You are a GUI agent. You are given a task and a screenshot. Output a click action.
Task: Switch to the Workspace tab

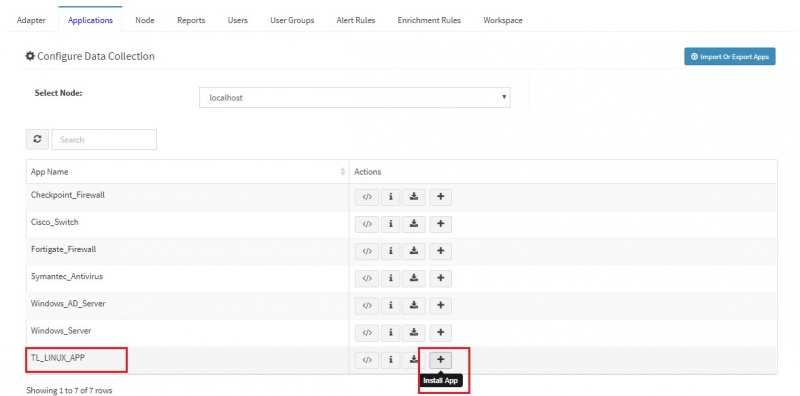503,20
